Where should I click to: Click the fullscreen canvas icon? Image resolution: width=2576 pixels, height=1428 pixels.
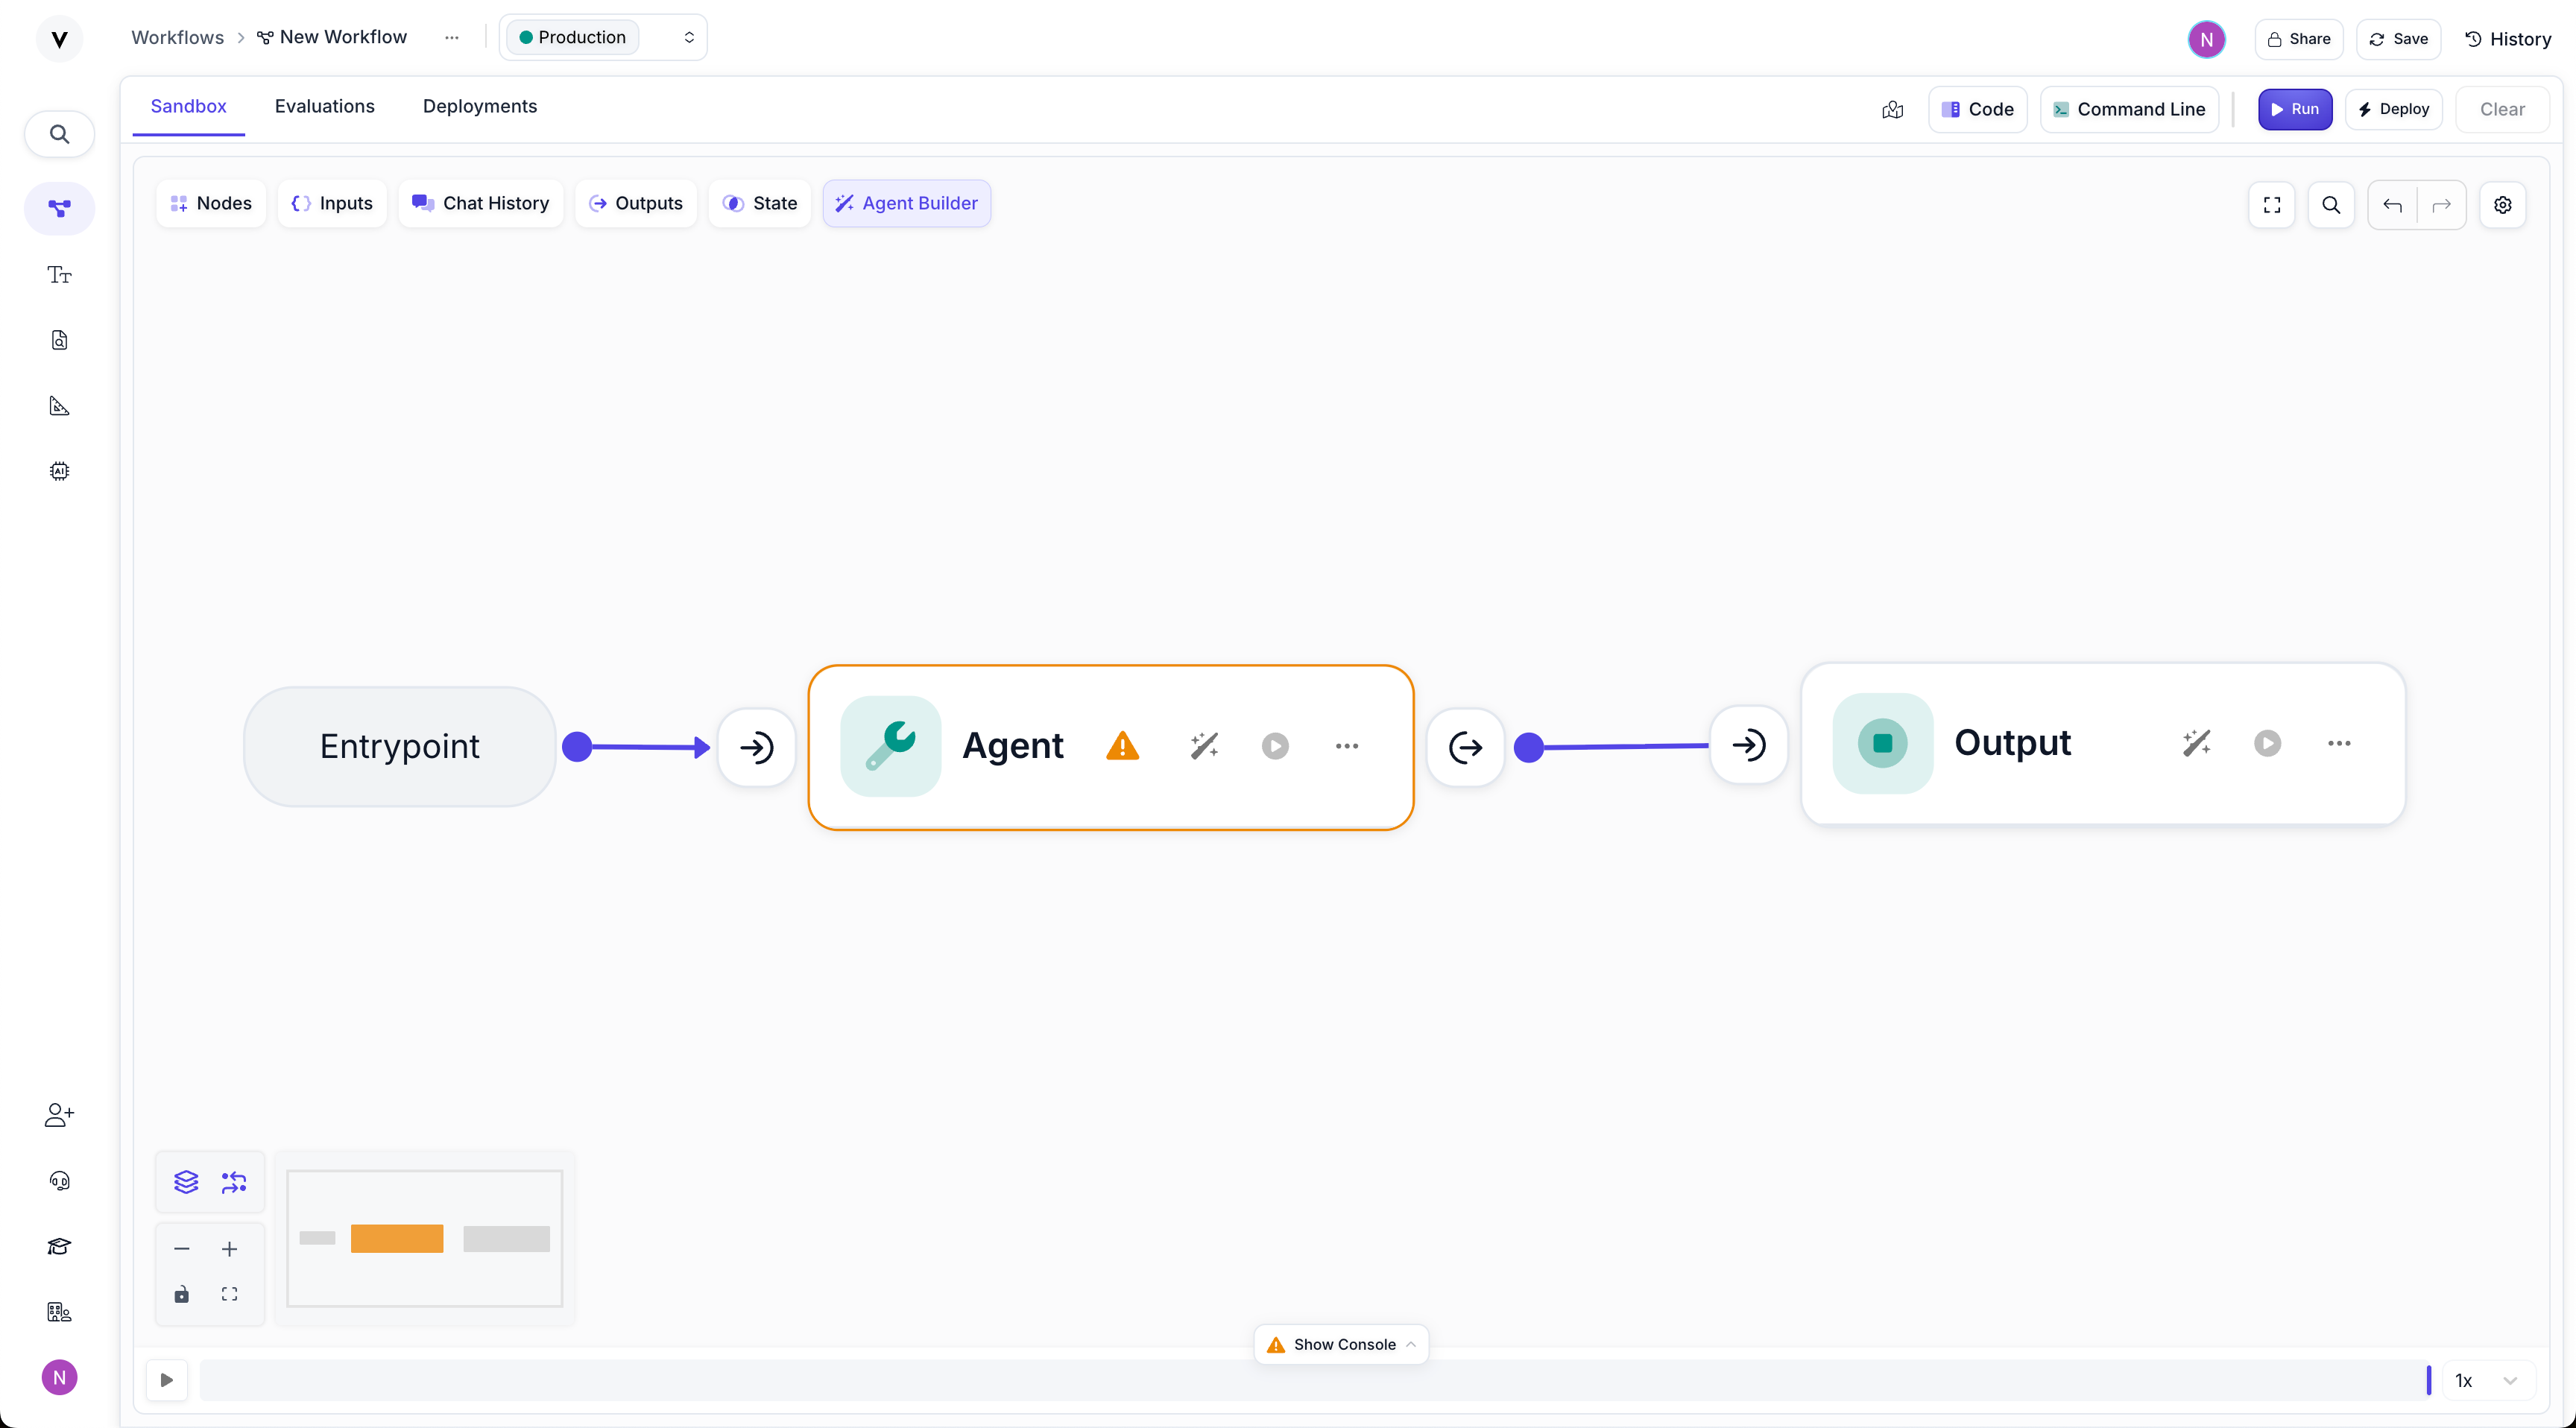2271,205
